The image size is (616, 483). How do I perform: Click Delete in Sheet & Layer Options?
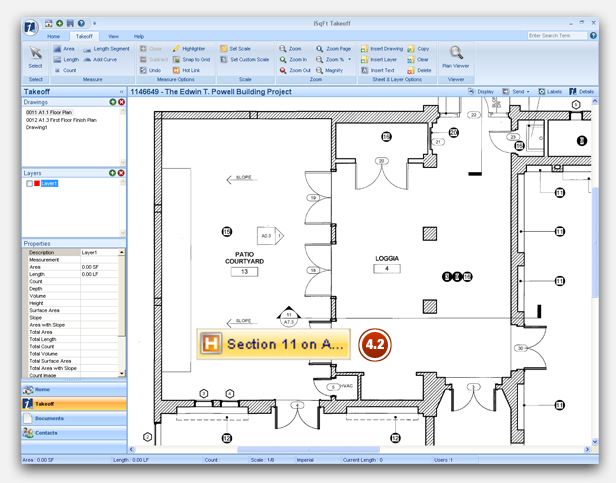pos(420,70)
